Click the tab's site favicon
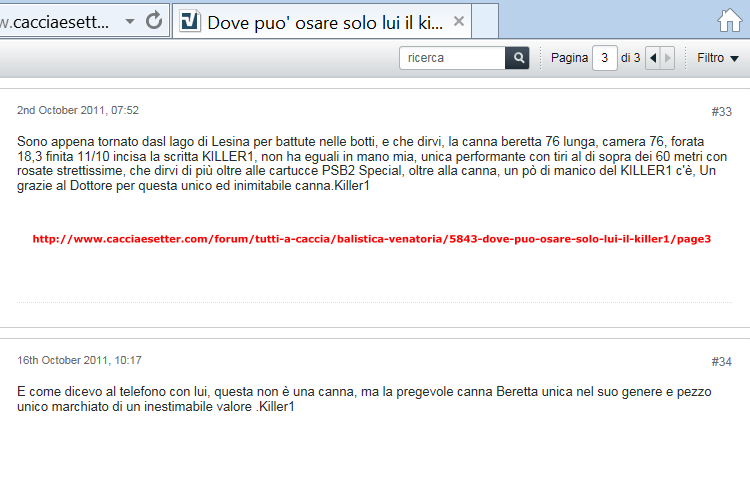The width and height of the screenshot is (750, 500). coord(190,22)
